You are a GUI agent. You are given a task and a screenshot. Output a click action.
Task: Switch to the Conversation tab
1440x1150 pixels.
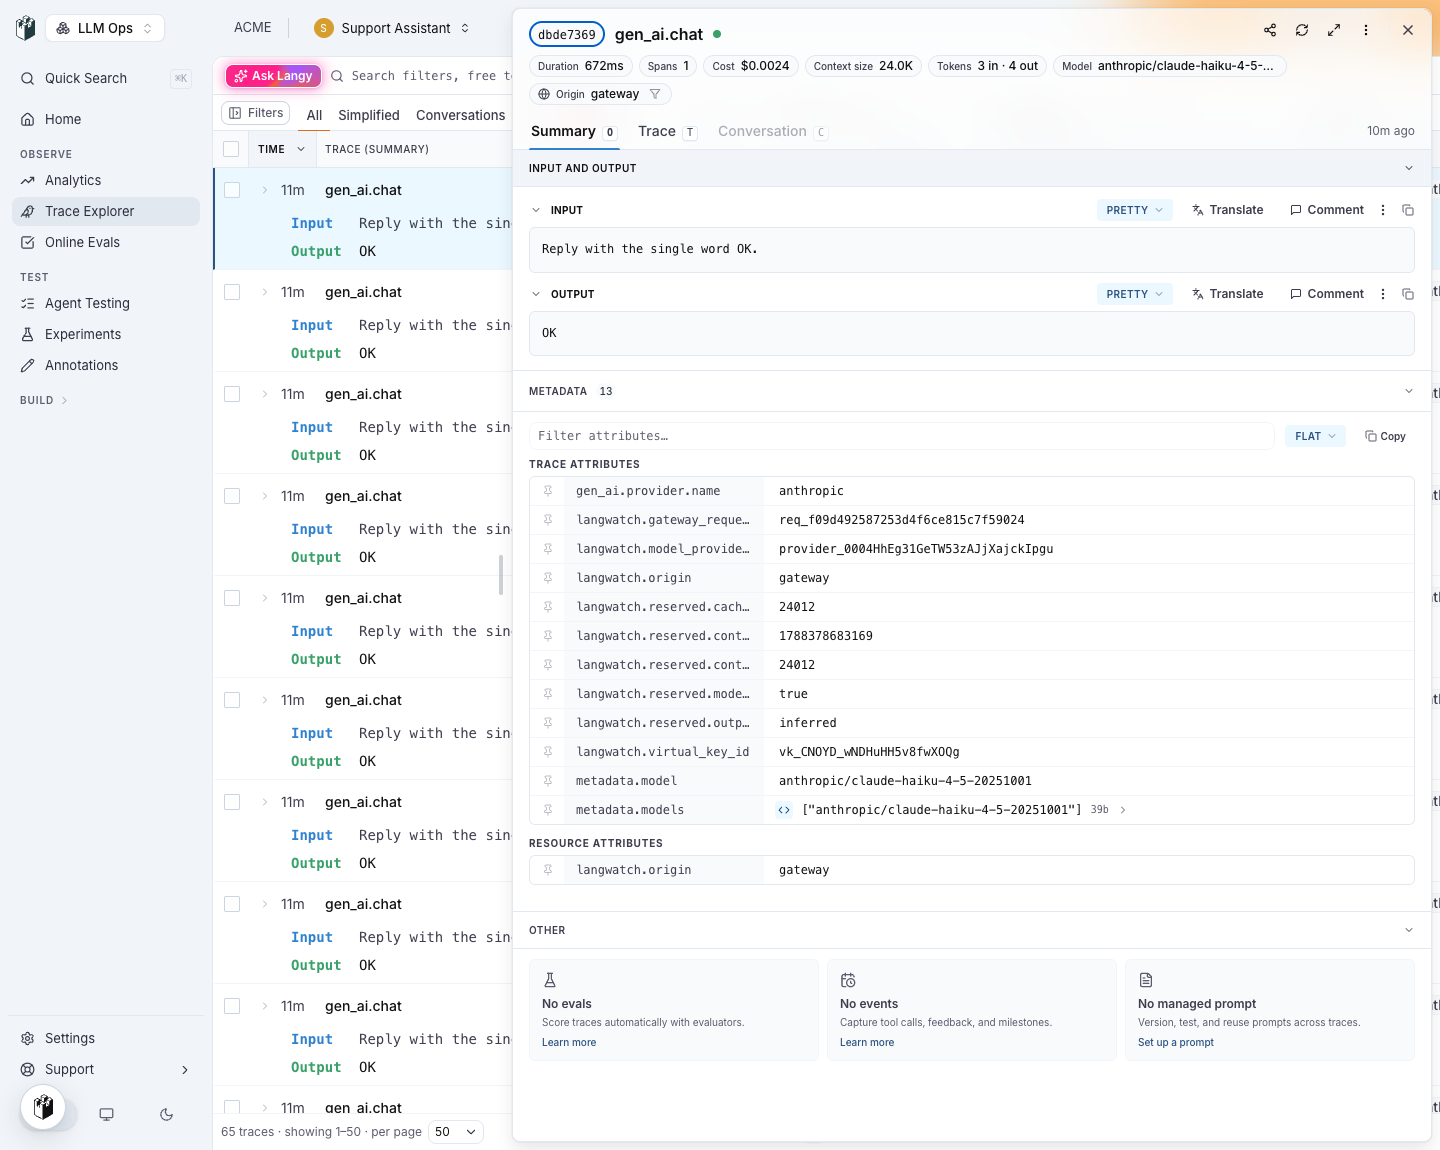pyautogui.click(x=772, y=131)
